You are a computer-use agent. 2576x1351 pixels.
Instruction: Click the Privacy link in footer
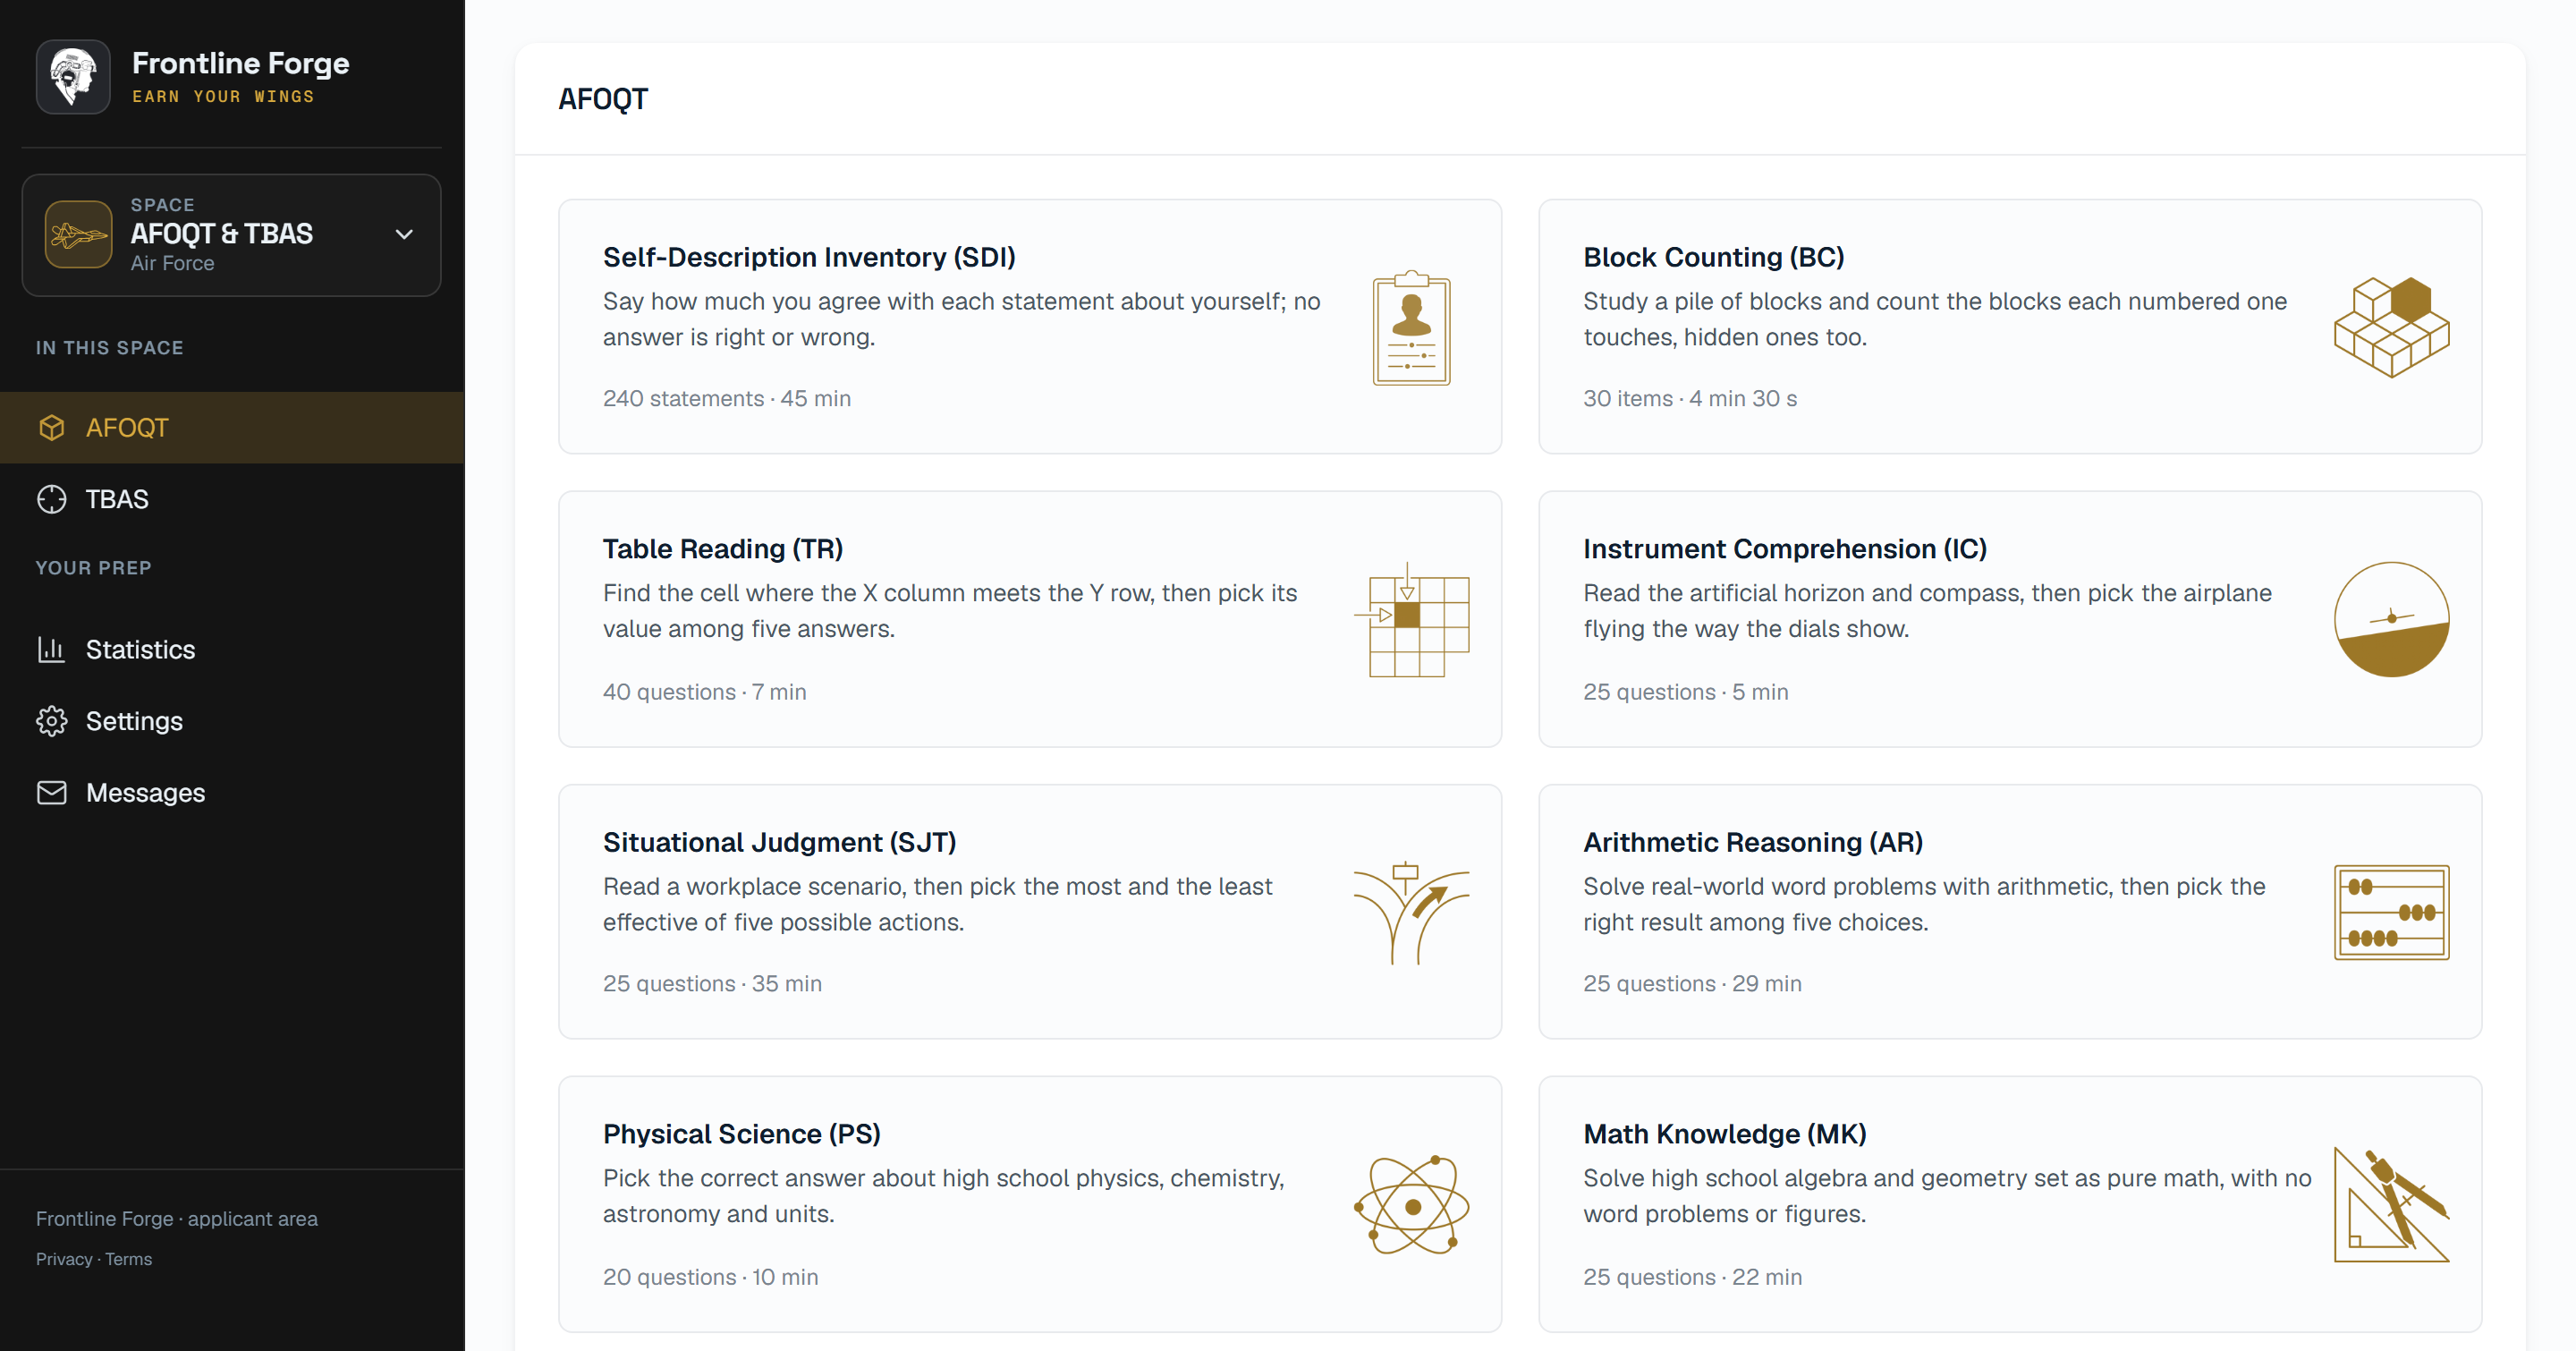(x=64, y=1259)
